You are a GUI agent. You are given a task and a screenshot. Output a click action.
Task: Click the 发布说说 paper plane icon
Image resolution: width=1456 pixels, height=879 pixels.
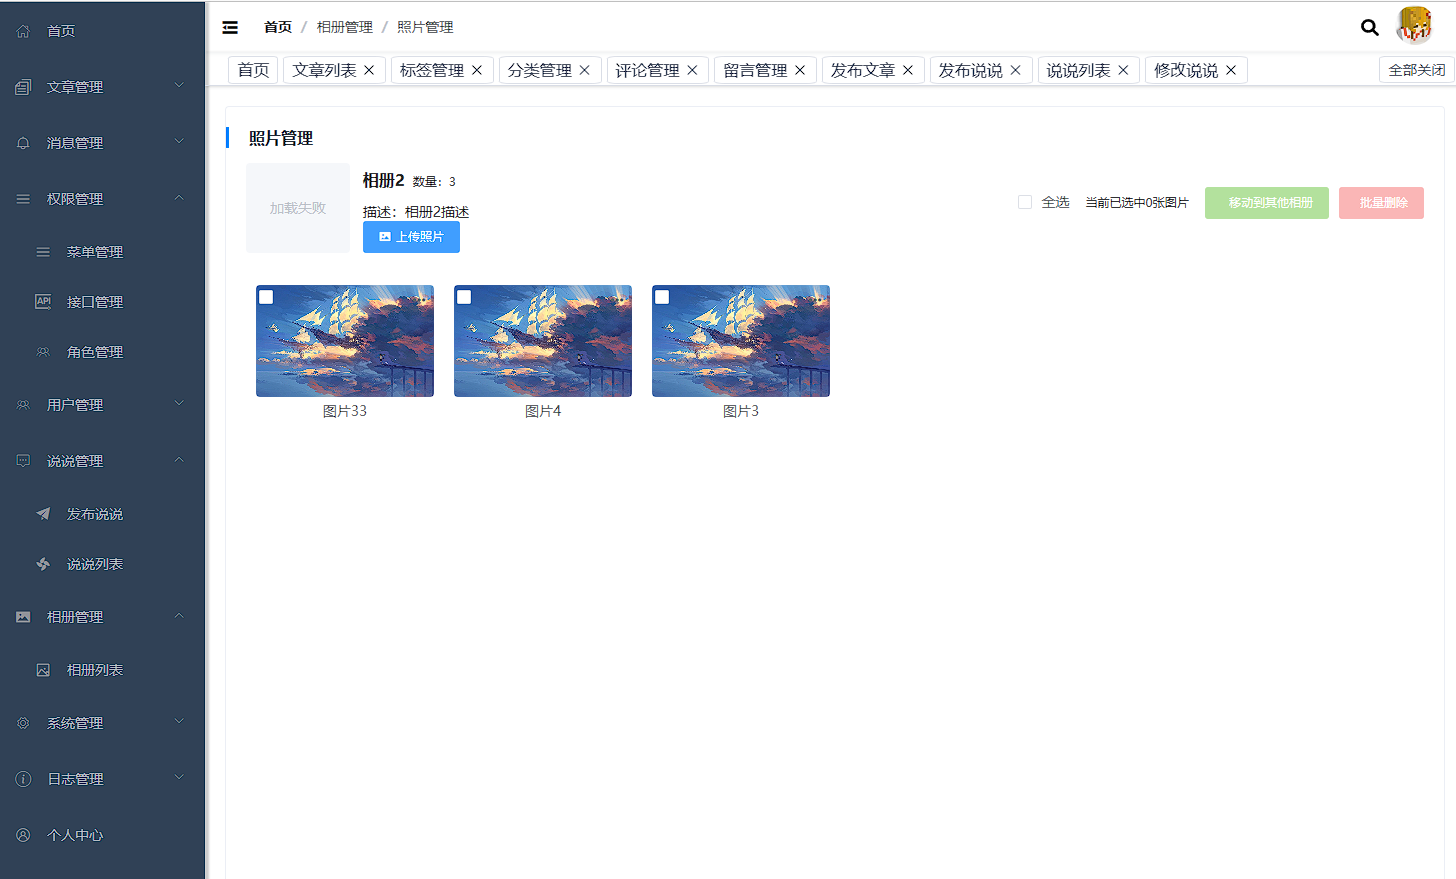coord(43,514)
